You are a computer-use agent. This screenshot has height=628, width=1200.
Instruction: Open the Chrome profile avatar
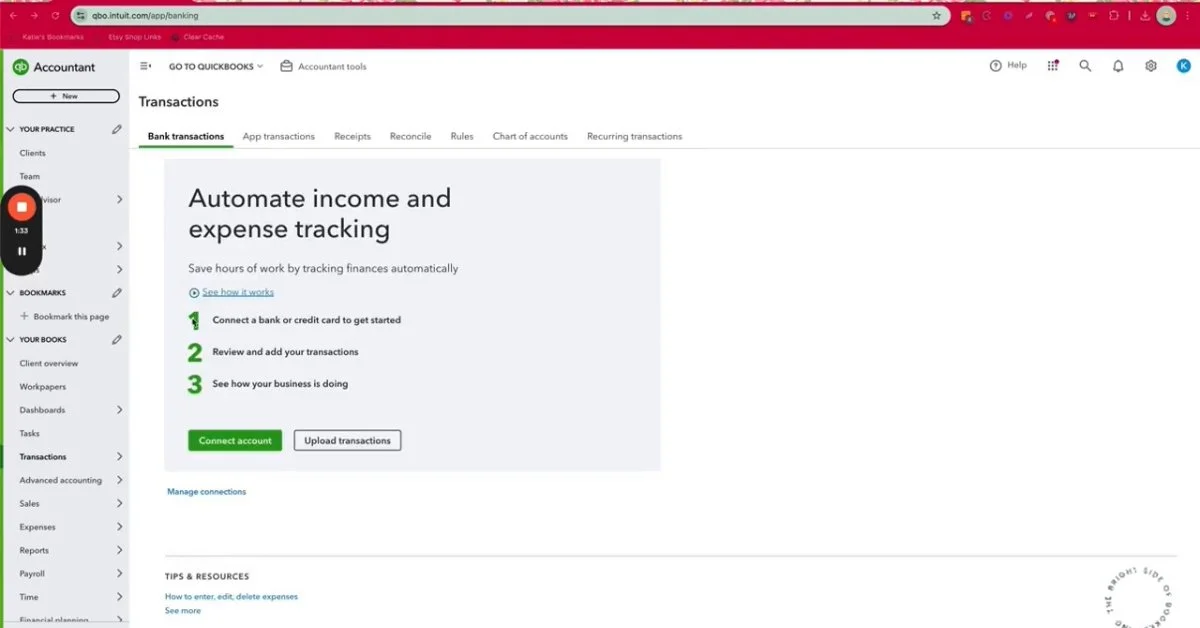[x=1166, y=16]
